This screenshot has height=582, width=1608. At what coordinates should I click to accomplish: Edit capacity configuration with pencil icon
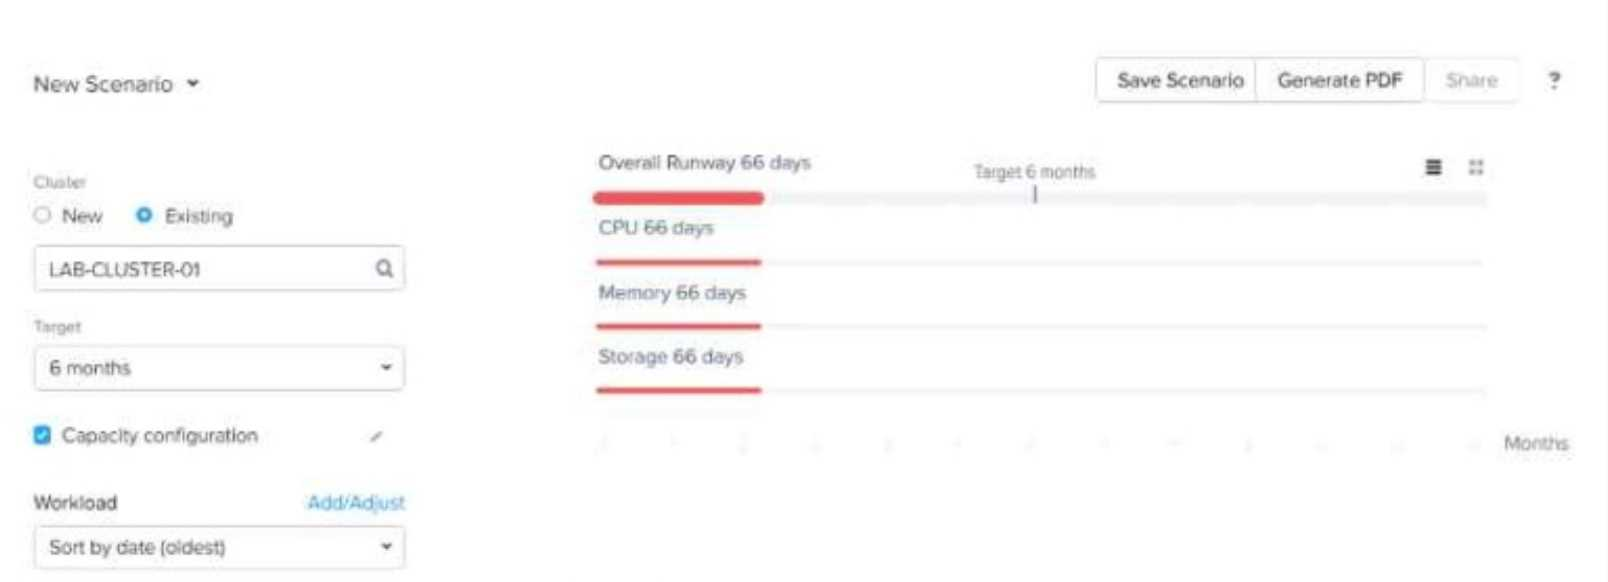click(376, 436)
